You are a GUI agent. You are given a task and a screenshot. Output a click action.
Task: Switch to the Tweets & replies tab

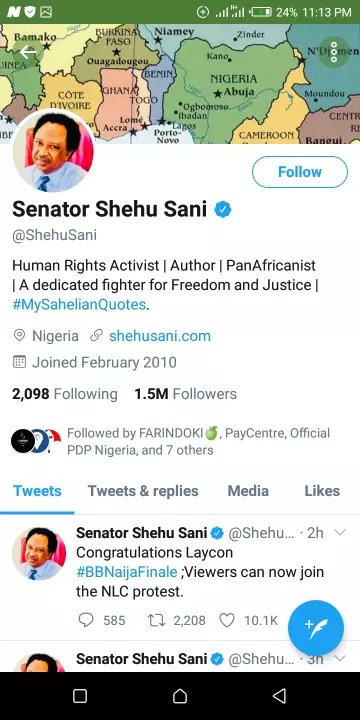143,491
